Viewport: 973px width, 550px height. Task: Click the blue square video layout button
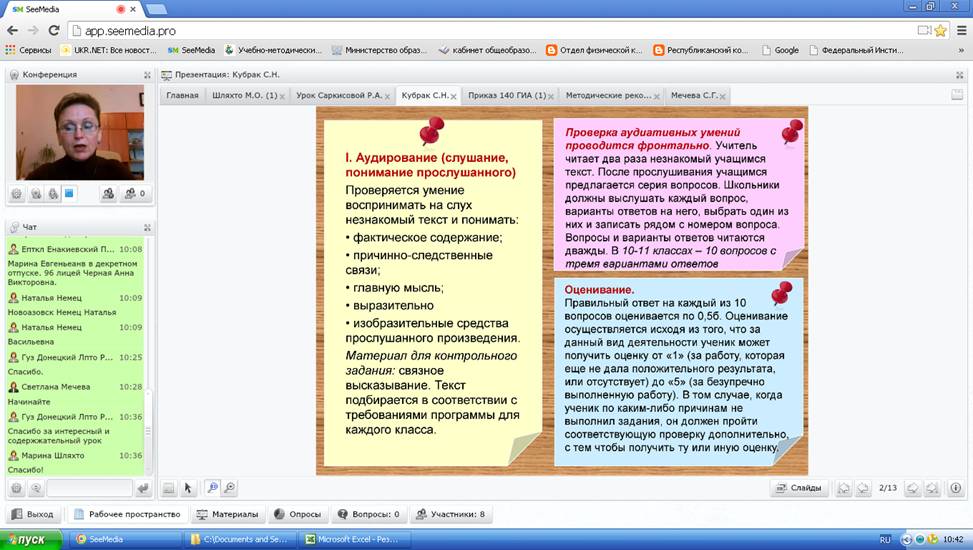point(70,194)
